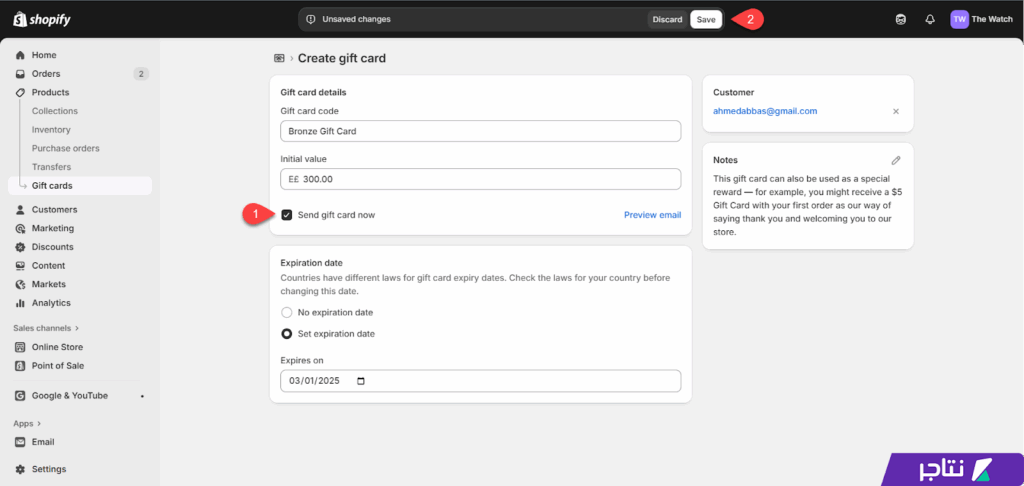Select Set expiration date option
This screenshot has height=486, width=1024.
tap(287, 334)
